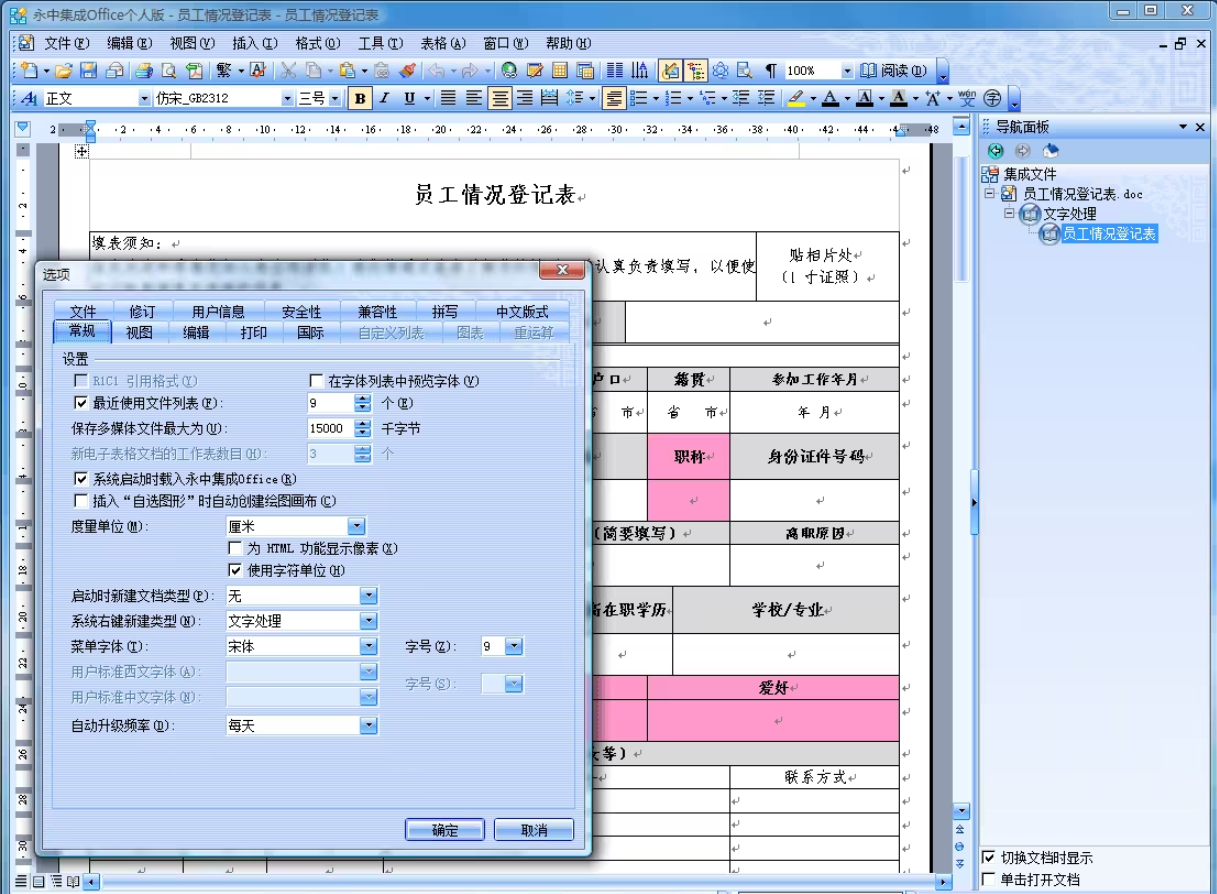The height and width of the screenshot is (894, 1217).
Task: Click the highlight color yellow swatch button
Action: 796,98
